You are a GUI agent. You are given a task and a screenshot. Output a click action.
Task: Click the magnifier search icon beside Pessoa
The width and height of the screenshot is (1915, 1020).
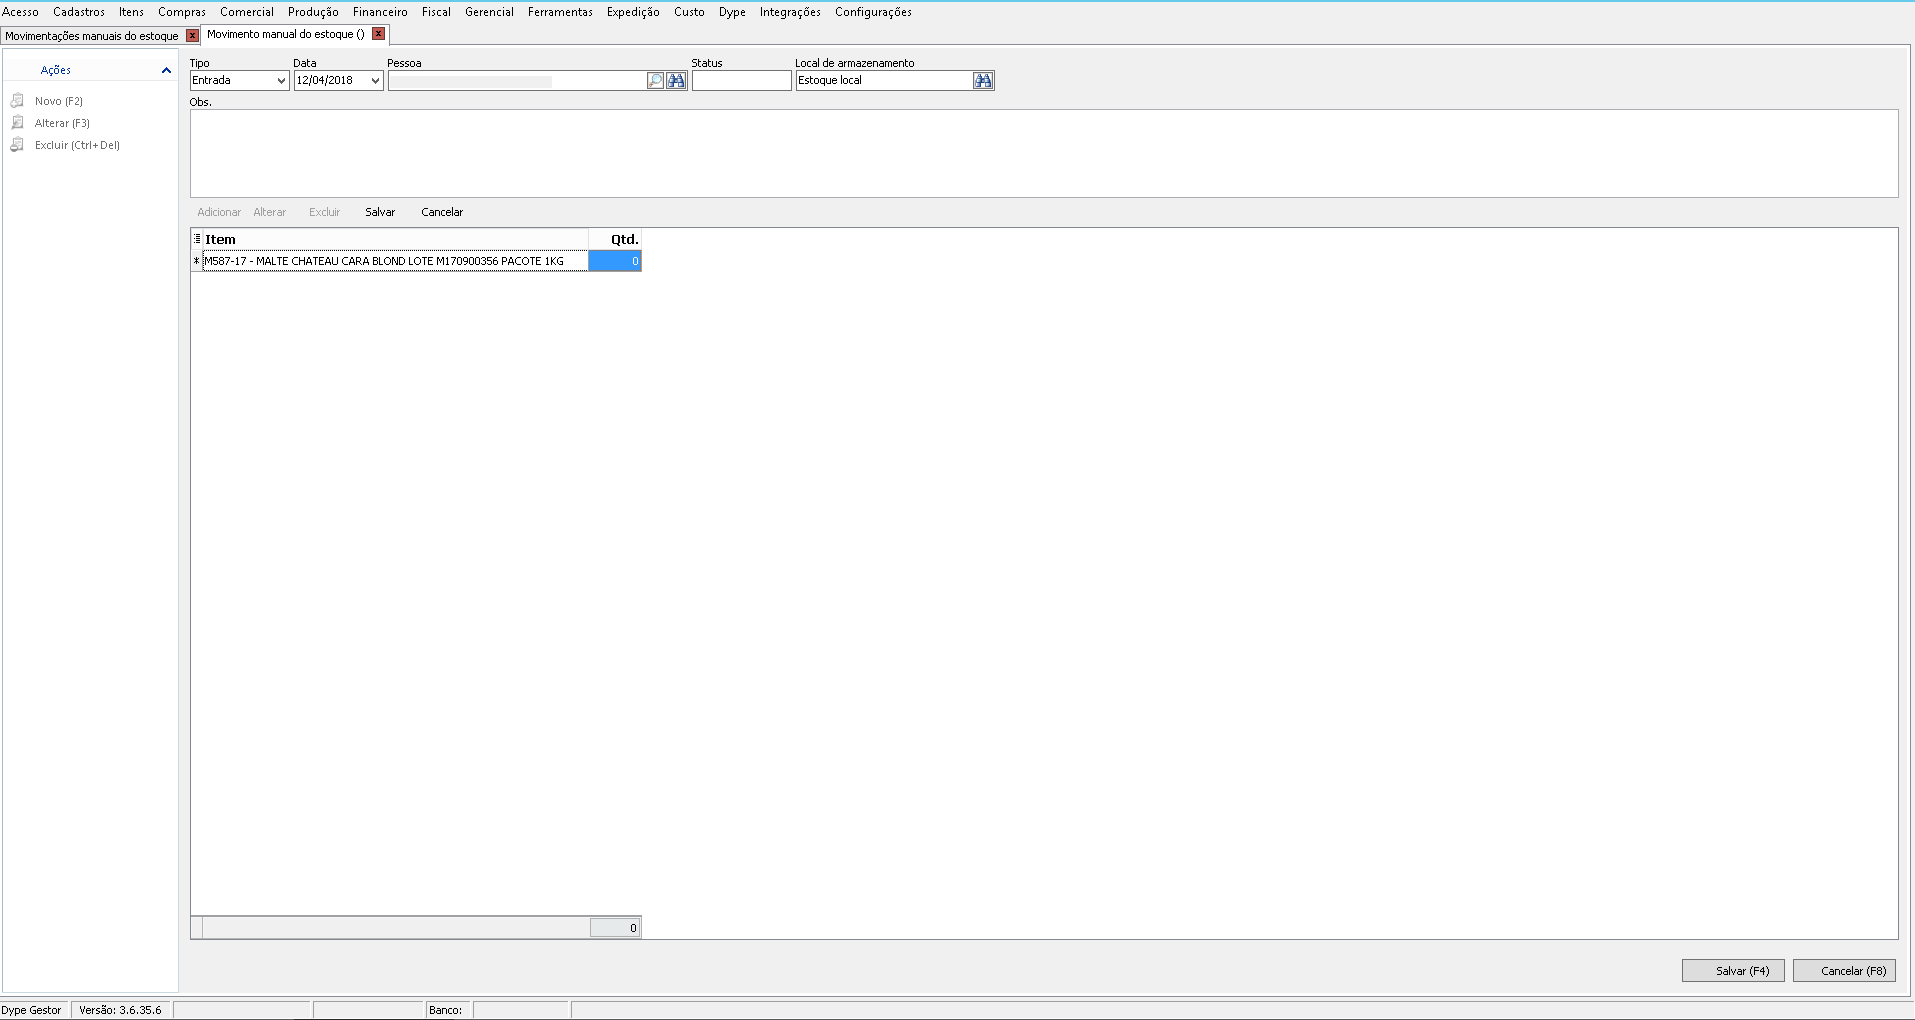(655, 81)
